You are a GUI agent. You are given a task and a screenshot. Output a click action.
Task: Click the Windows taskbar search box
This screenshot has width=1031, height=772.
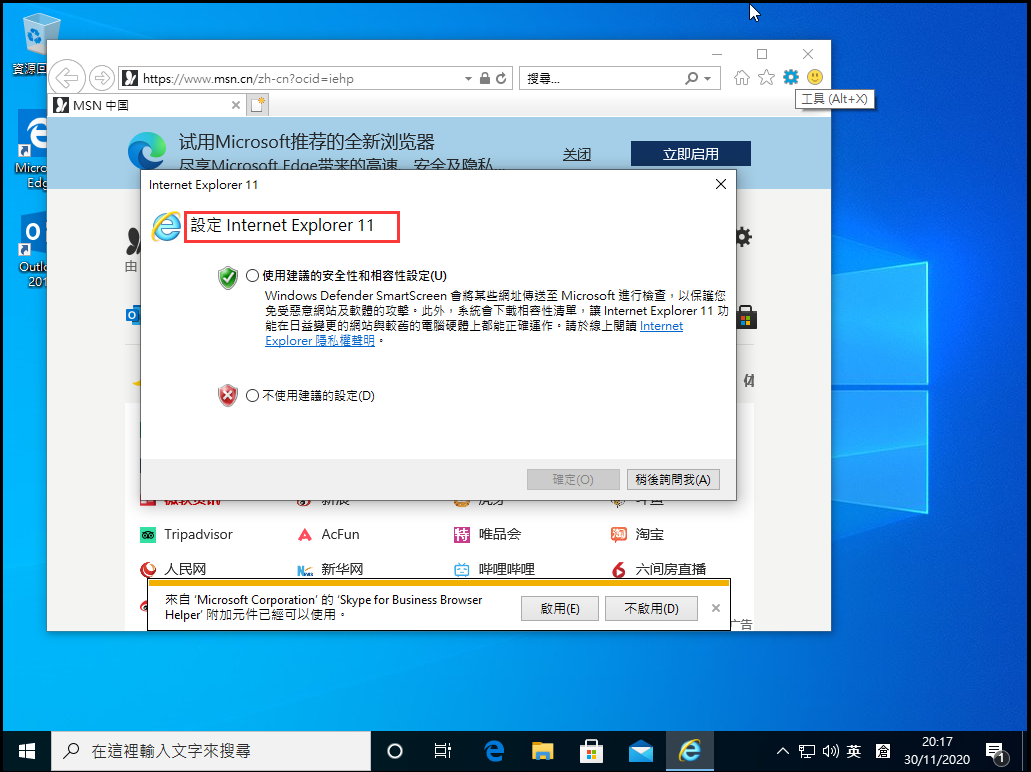[211, 751]
